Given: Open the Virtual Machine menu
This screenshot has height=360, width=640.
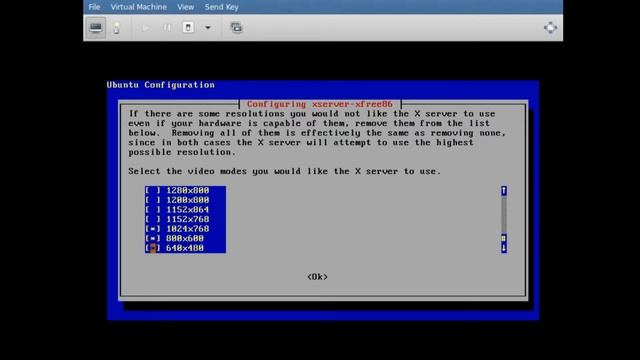Looking at the screenshot, I should [138, 7].
